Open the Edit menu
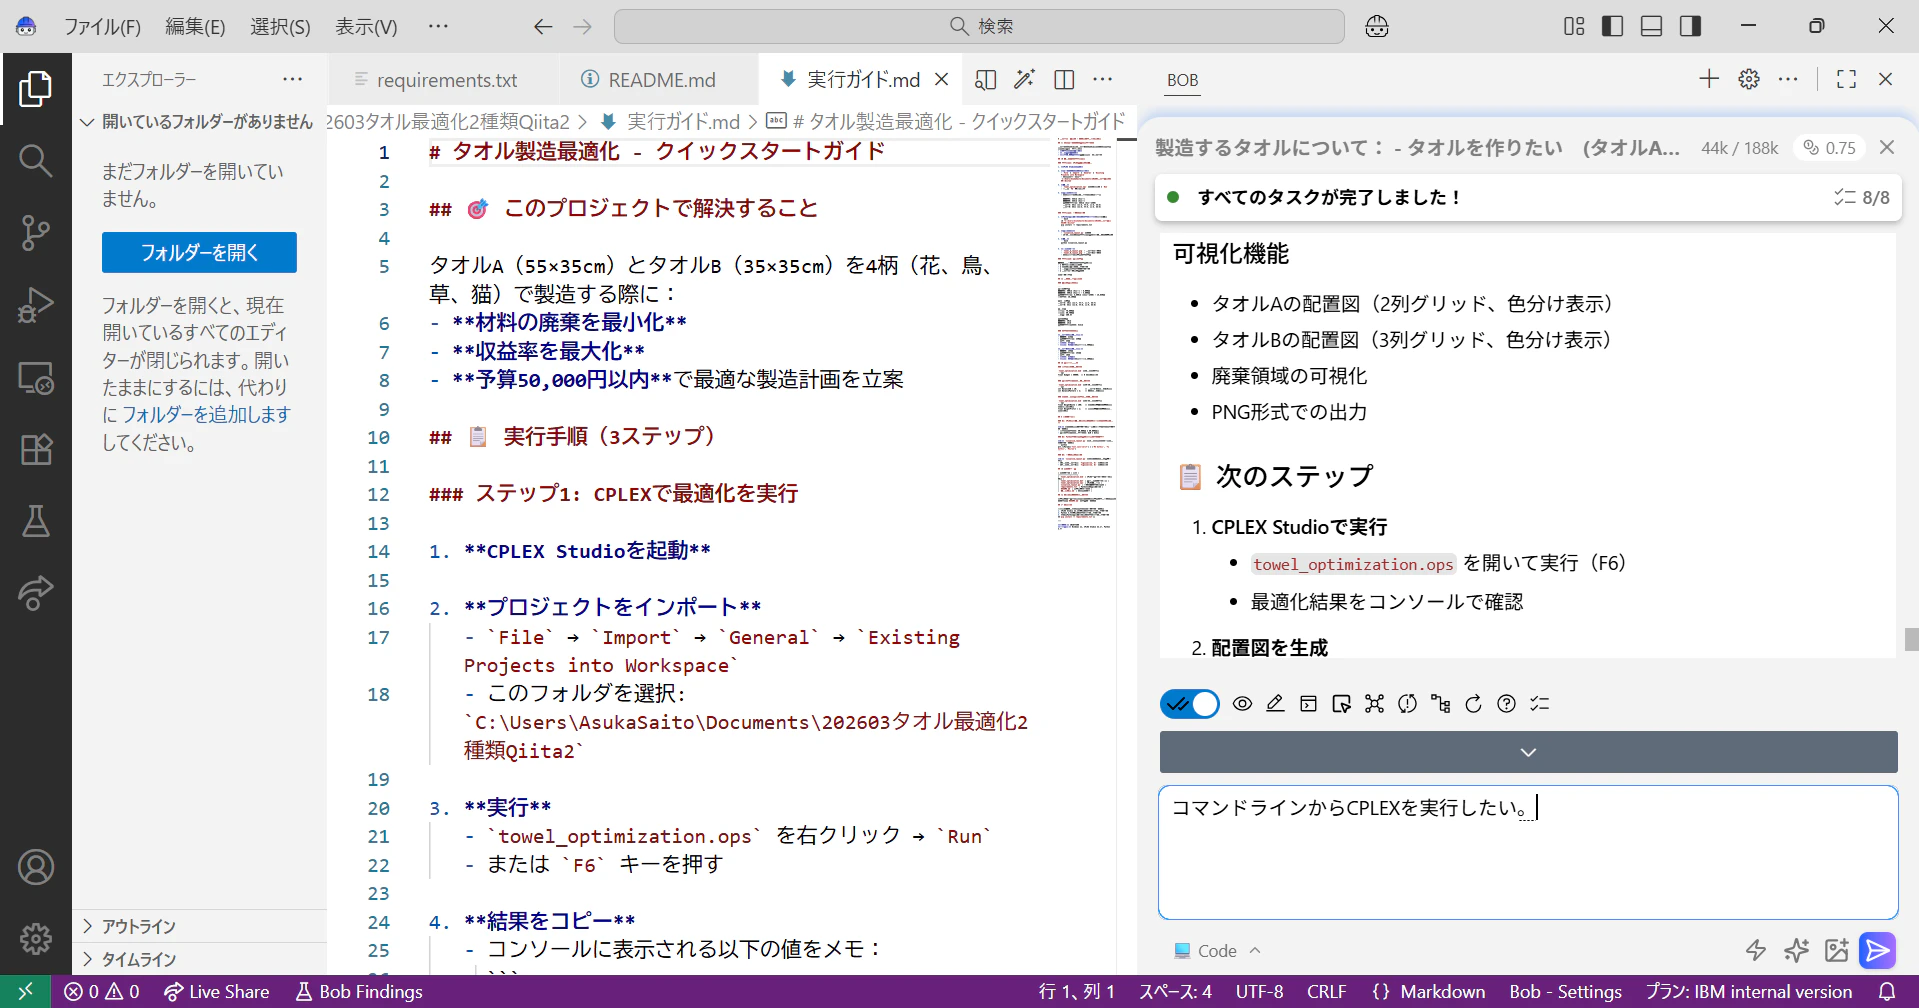The image size is (1919, 1008). tap(195, 26)
